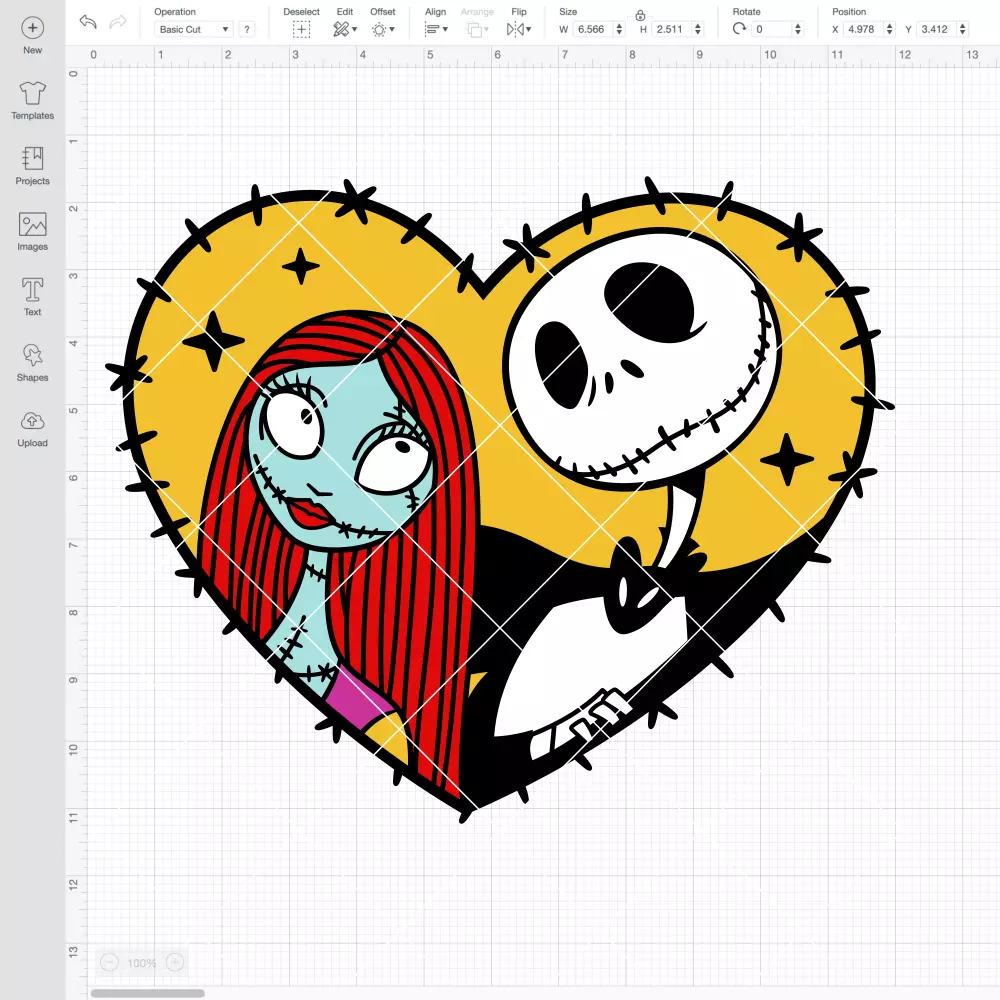Select the Text tool
The width and height of the screenshot is (1000, 1000).
33,297
